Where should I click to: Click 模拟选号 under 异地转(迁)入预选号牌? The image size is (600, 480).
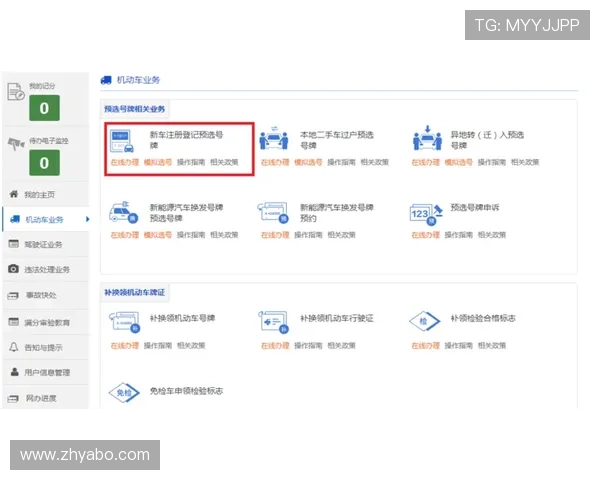point(458,162)
